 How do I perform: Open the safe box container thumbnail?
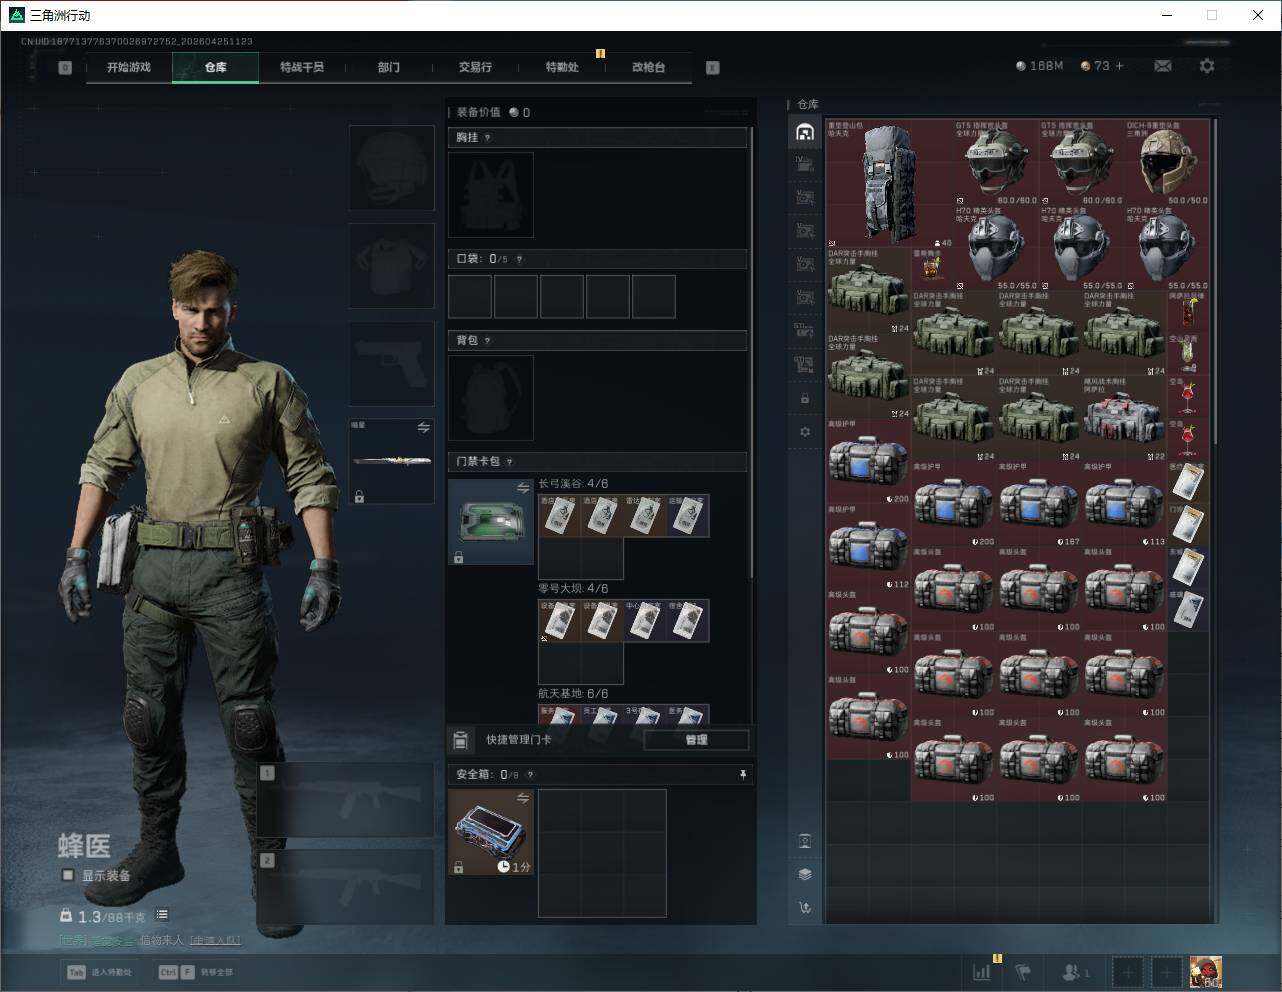pos(491,832)
